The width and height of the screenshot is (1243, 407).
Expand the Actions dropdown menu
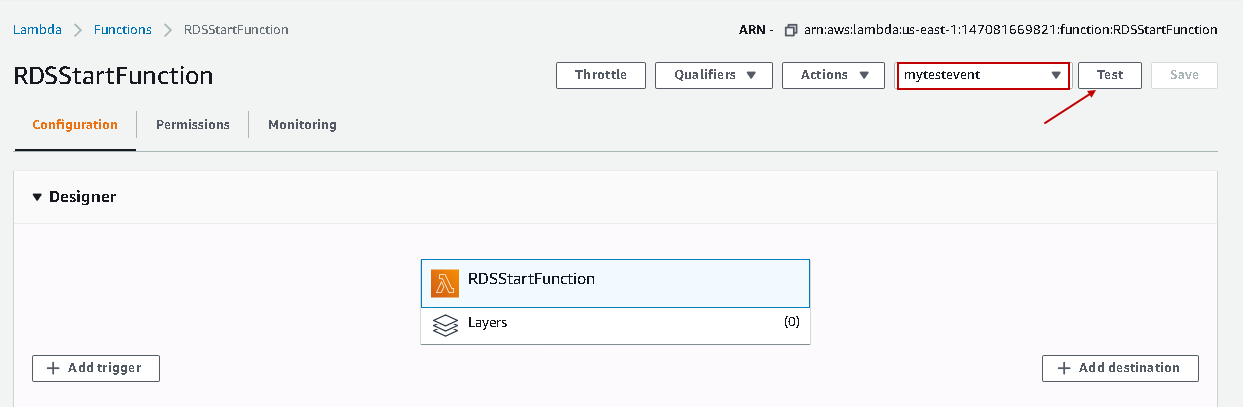pyautogui.click(x=833, y=75)
